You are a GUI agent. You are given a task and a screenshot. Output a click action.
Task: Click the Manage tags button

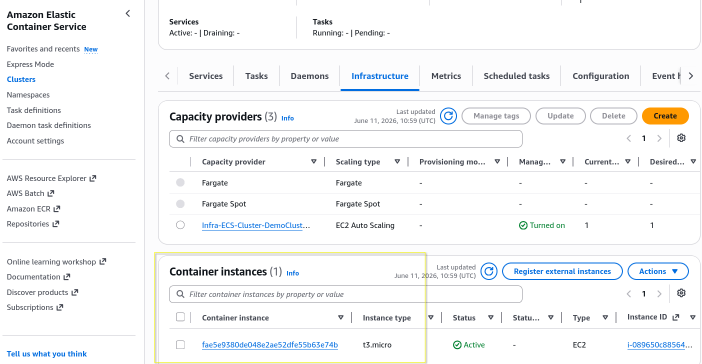point(496,116)
